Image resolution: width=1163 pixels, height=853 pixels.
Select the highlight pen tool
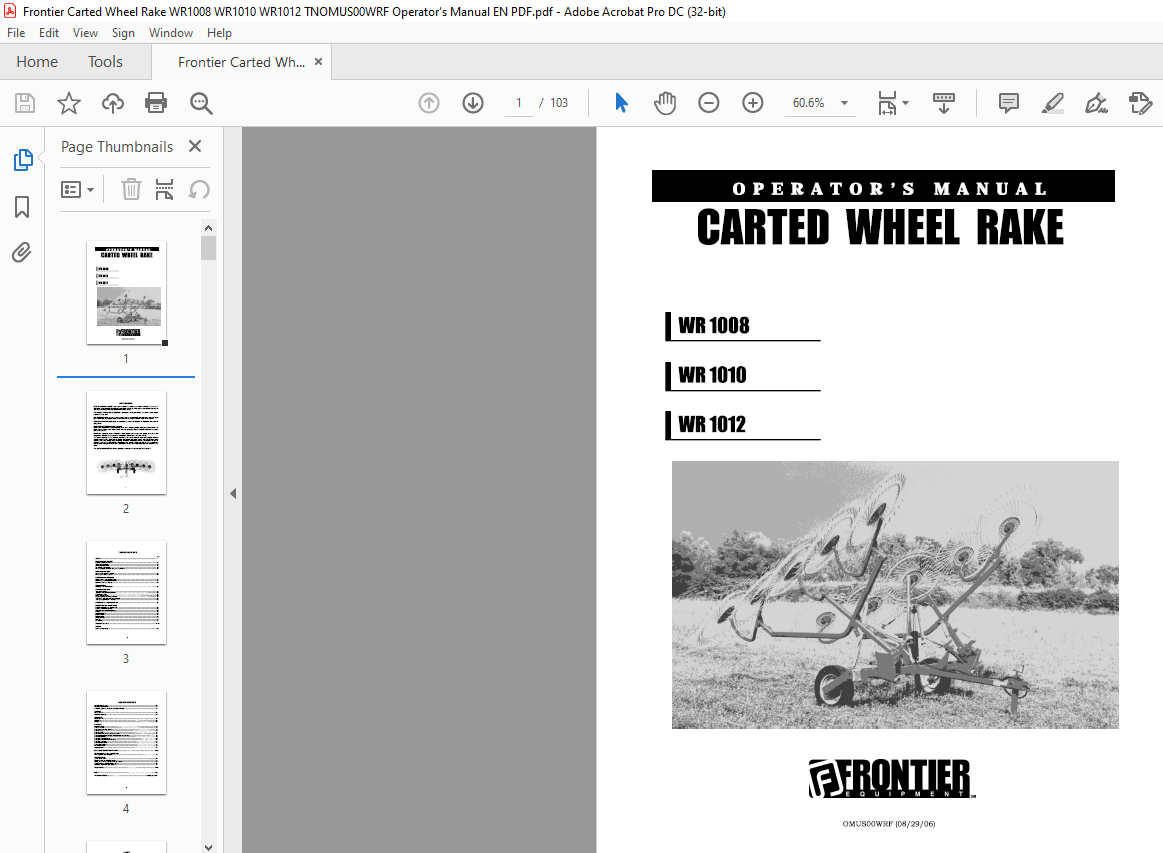[x=1052, y=103]
